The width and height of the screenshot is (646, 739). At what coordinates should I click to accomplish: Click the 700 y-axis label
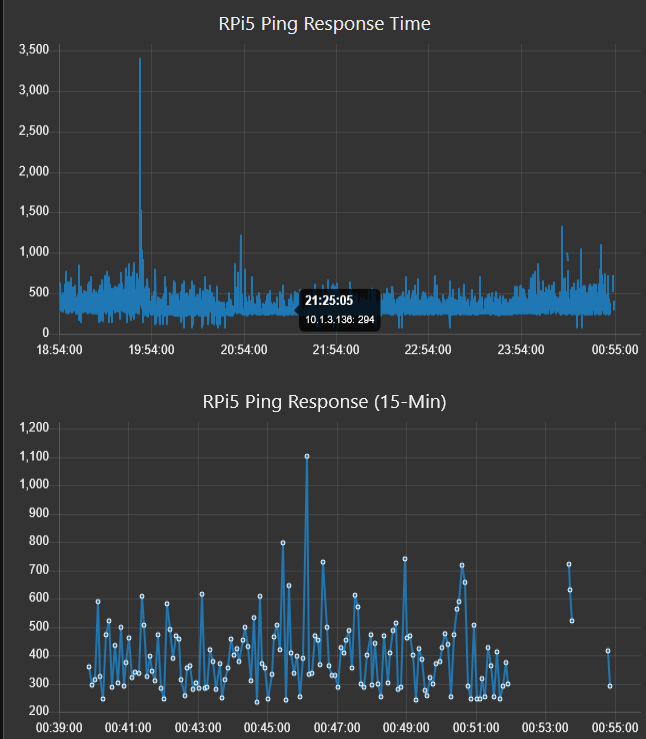(x=39, y=570)
